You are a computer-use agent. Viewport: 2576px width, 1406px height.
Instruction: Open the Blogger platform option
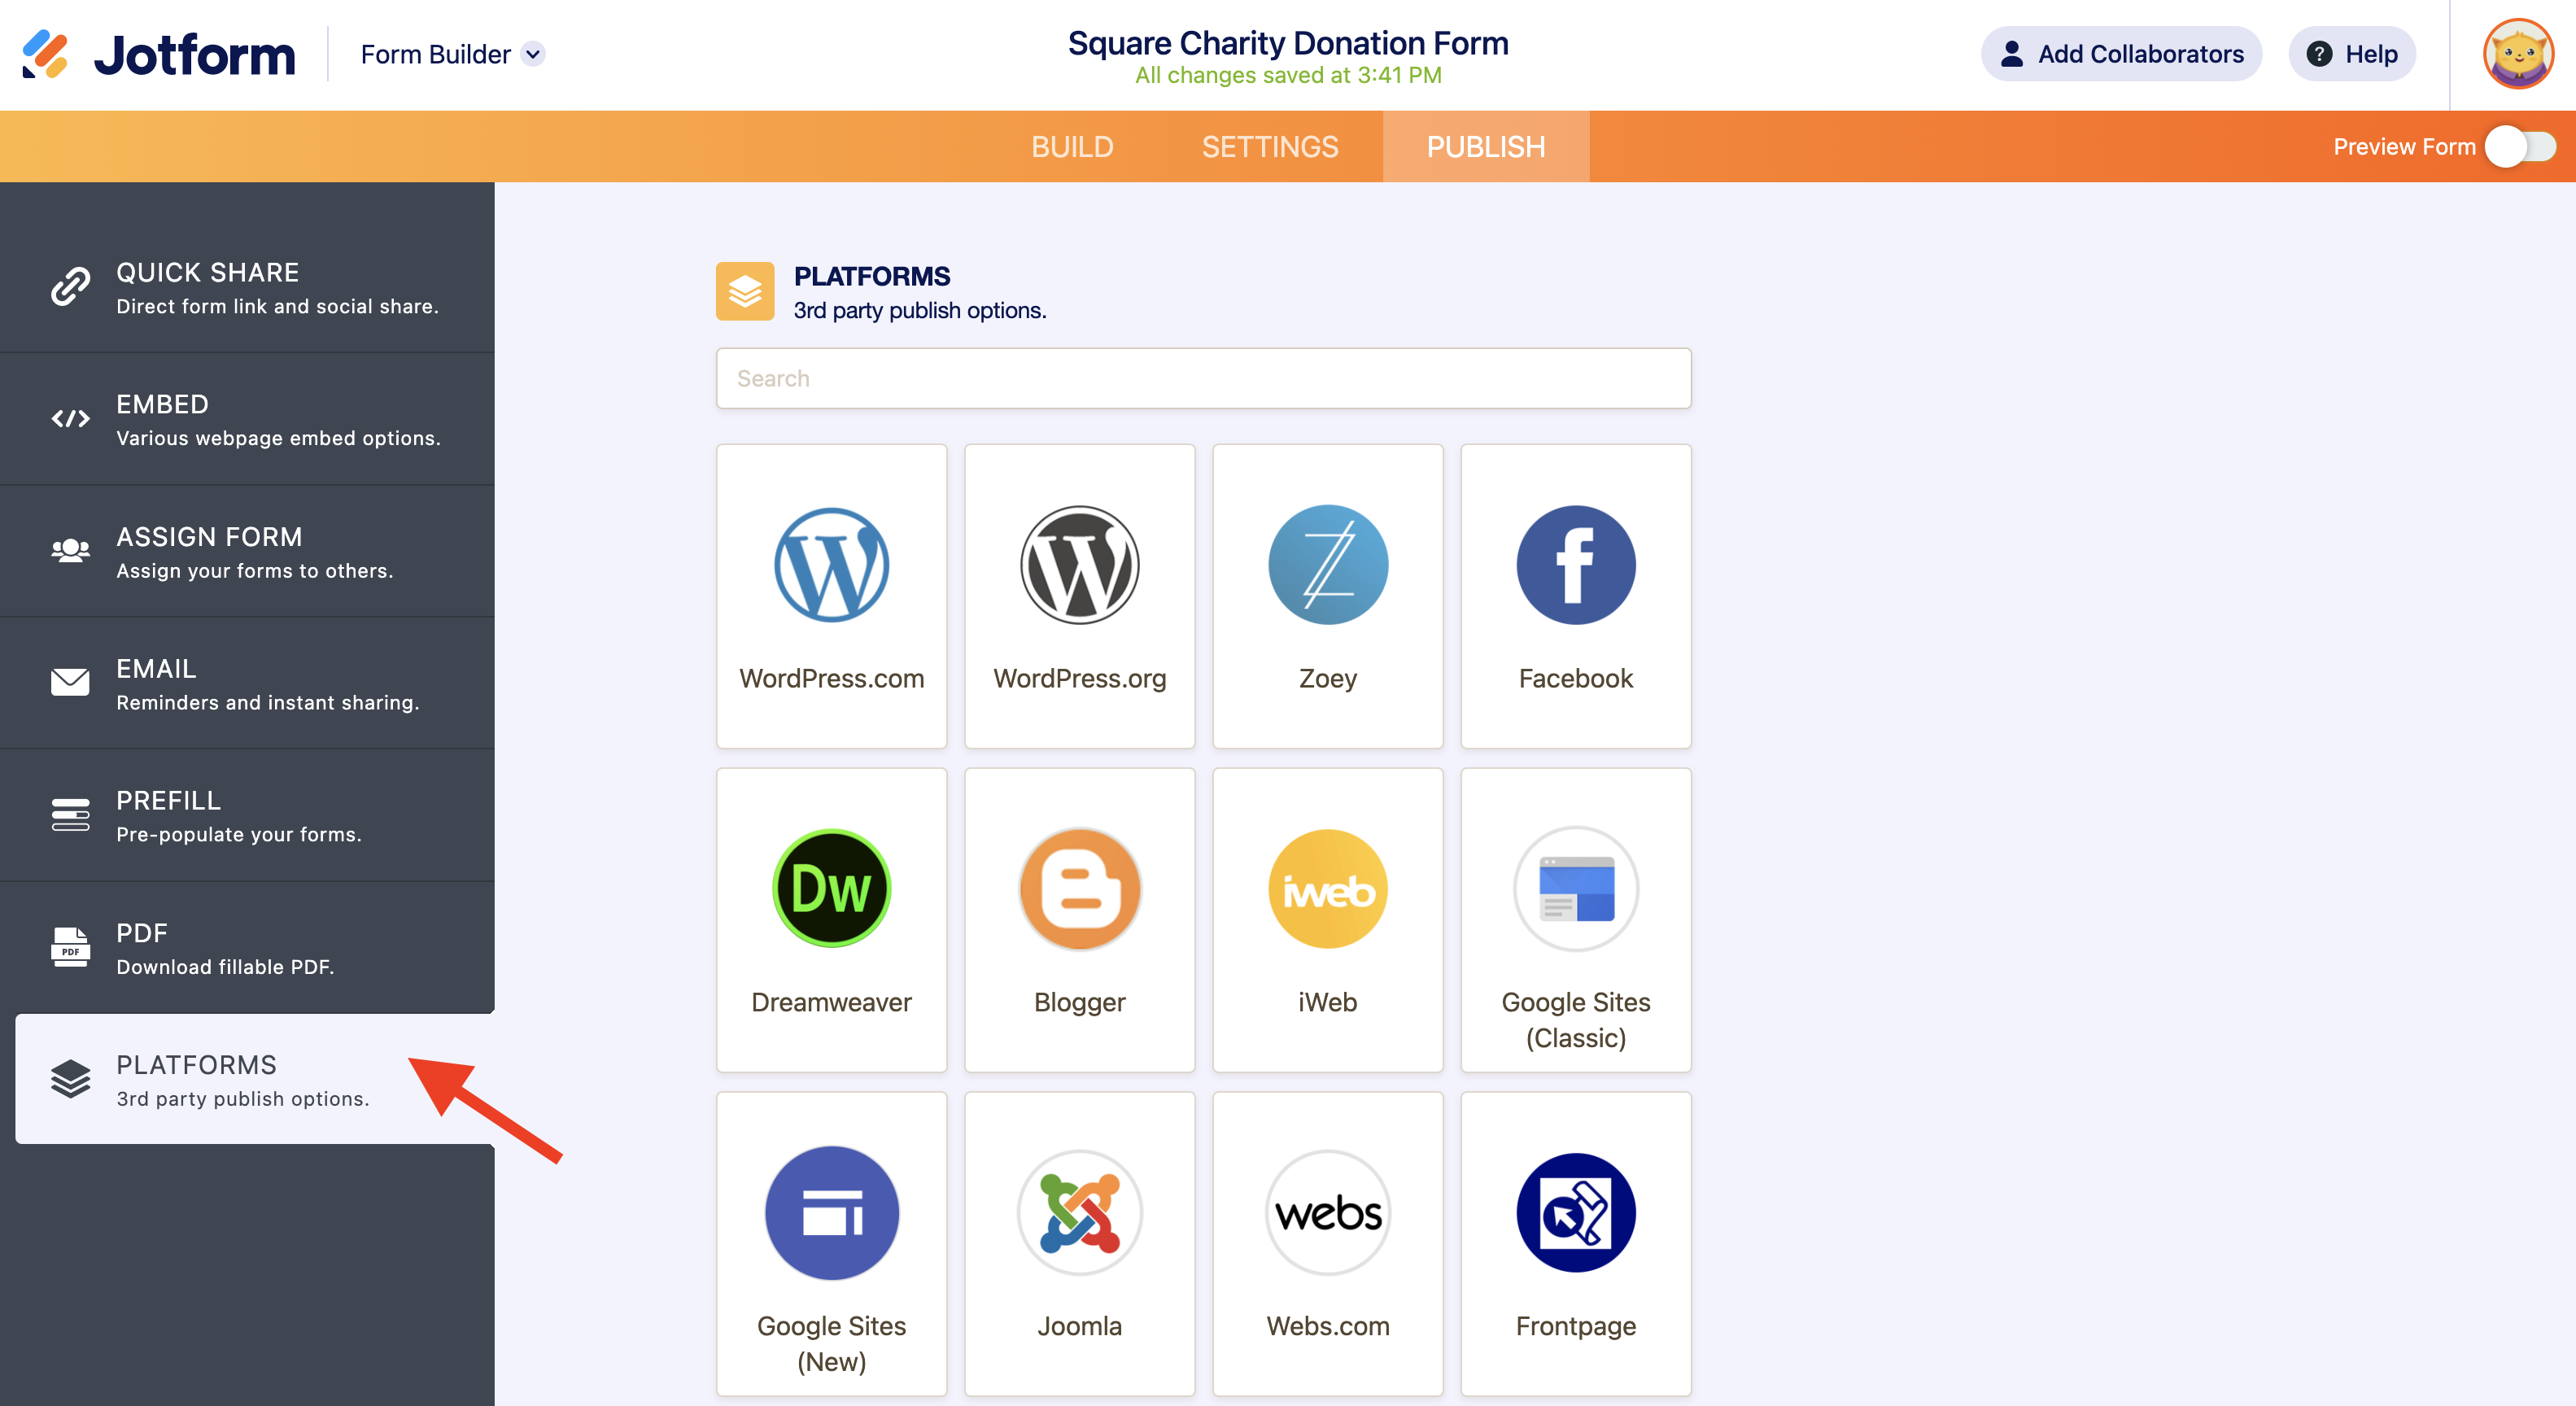[1079, 888]
